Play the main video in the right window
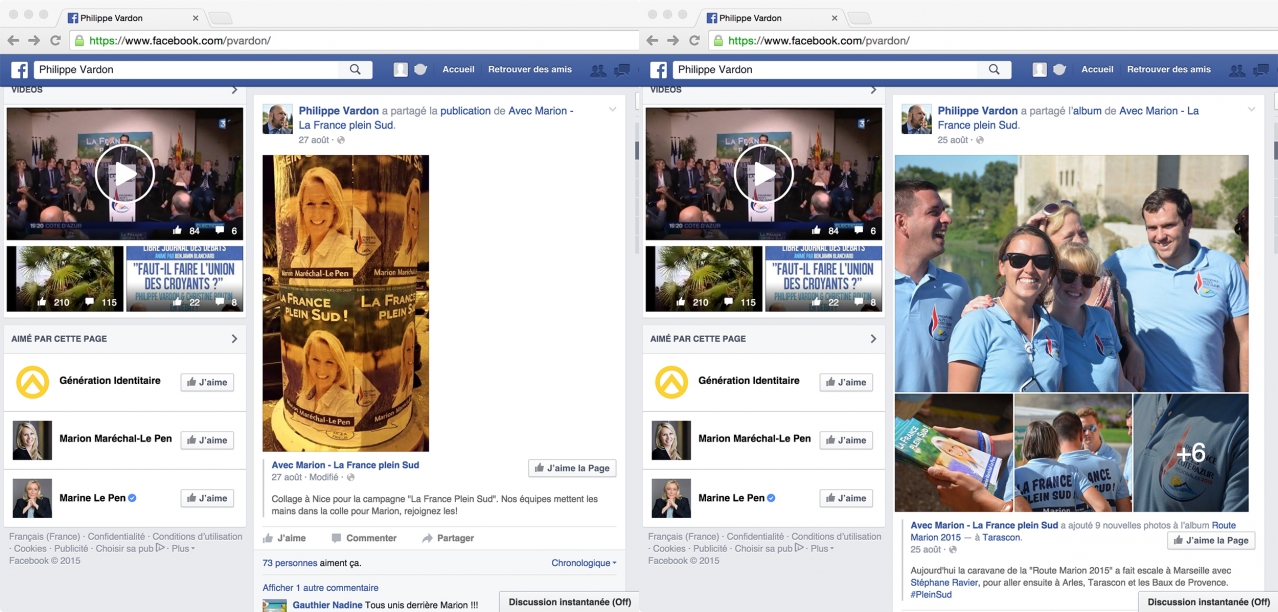This screenshot has height=612, width=1278. [764, 174]
